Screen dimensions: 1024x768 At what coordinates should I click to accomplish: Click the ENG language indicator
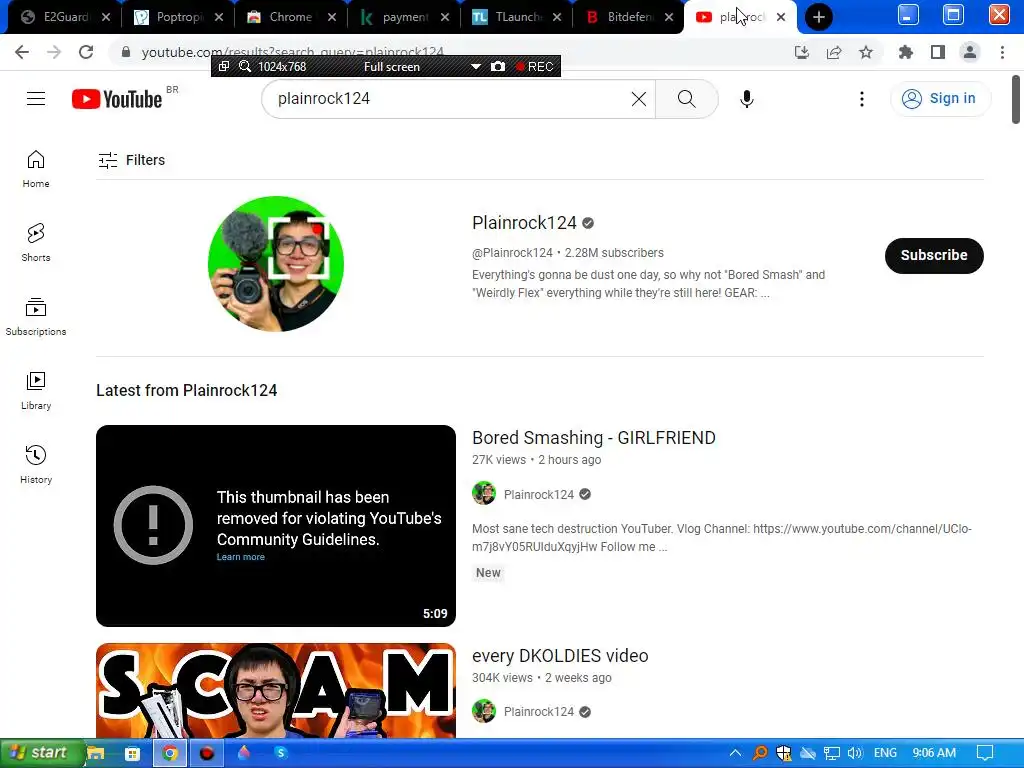(x=886, y=753)
